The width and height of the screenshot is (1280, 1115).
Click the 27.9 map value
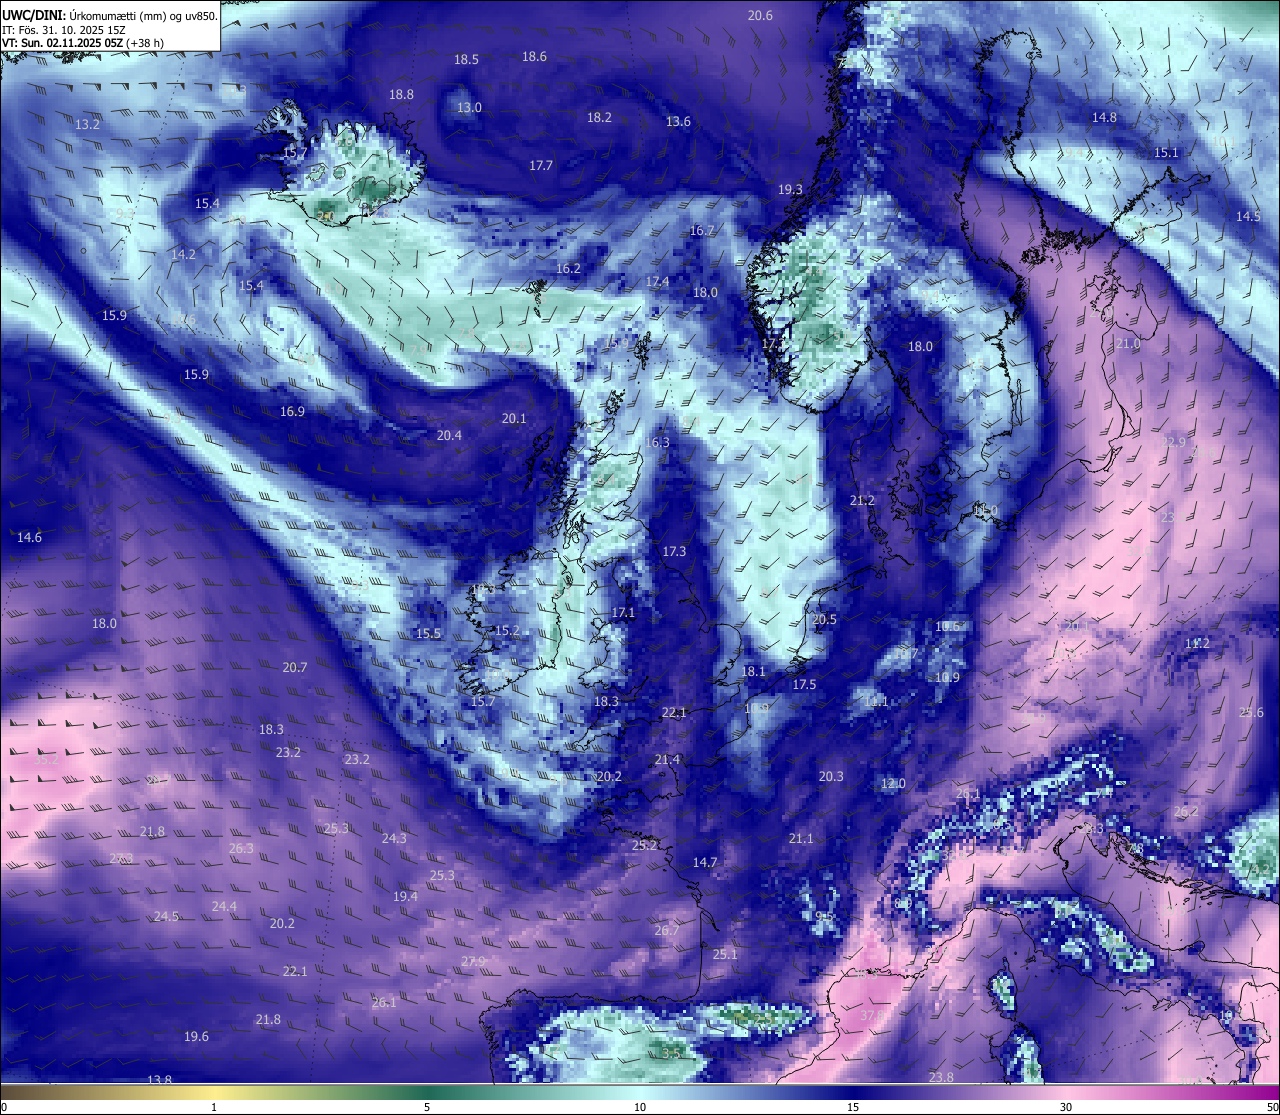pos(473,961)
